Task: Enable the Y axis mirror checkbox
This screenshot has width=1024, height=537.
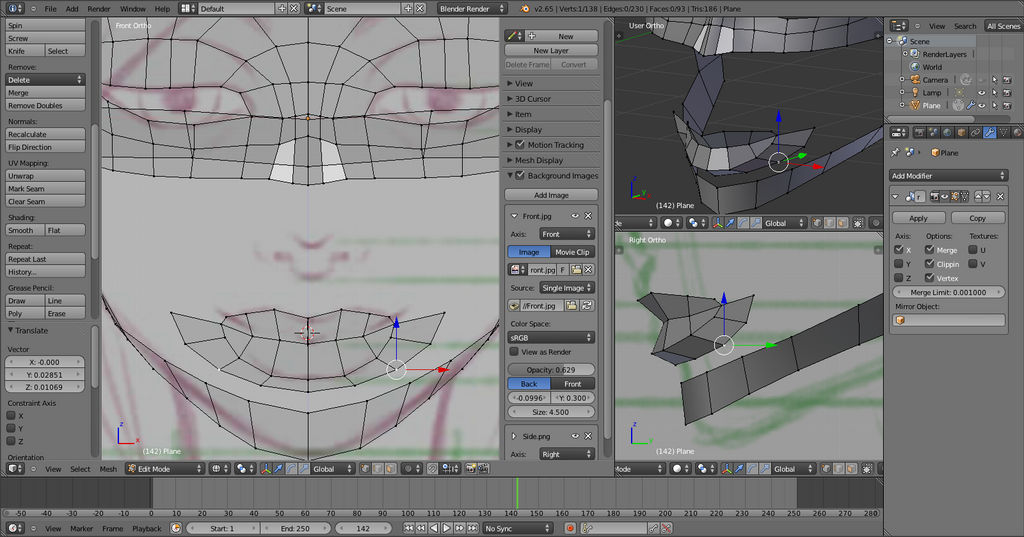Action: pos(900,264)
